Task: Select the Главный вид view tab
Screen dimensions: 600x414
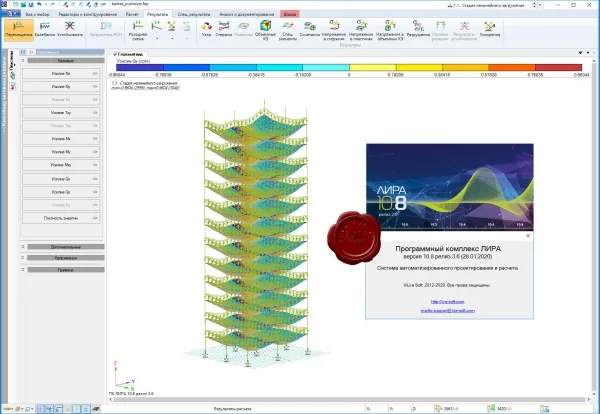Action: (x=130, y=54)
